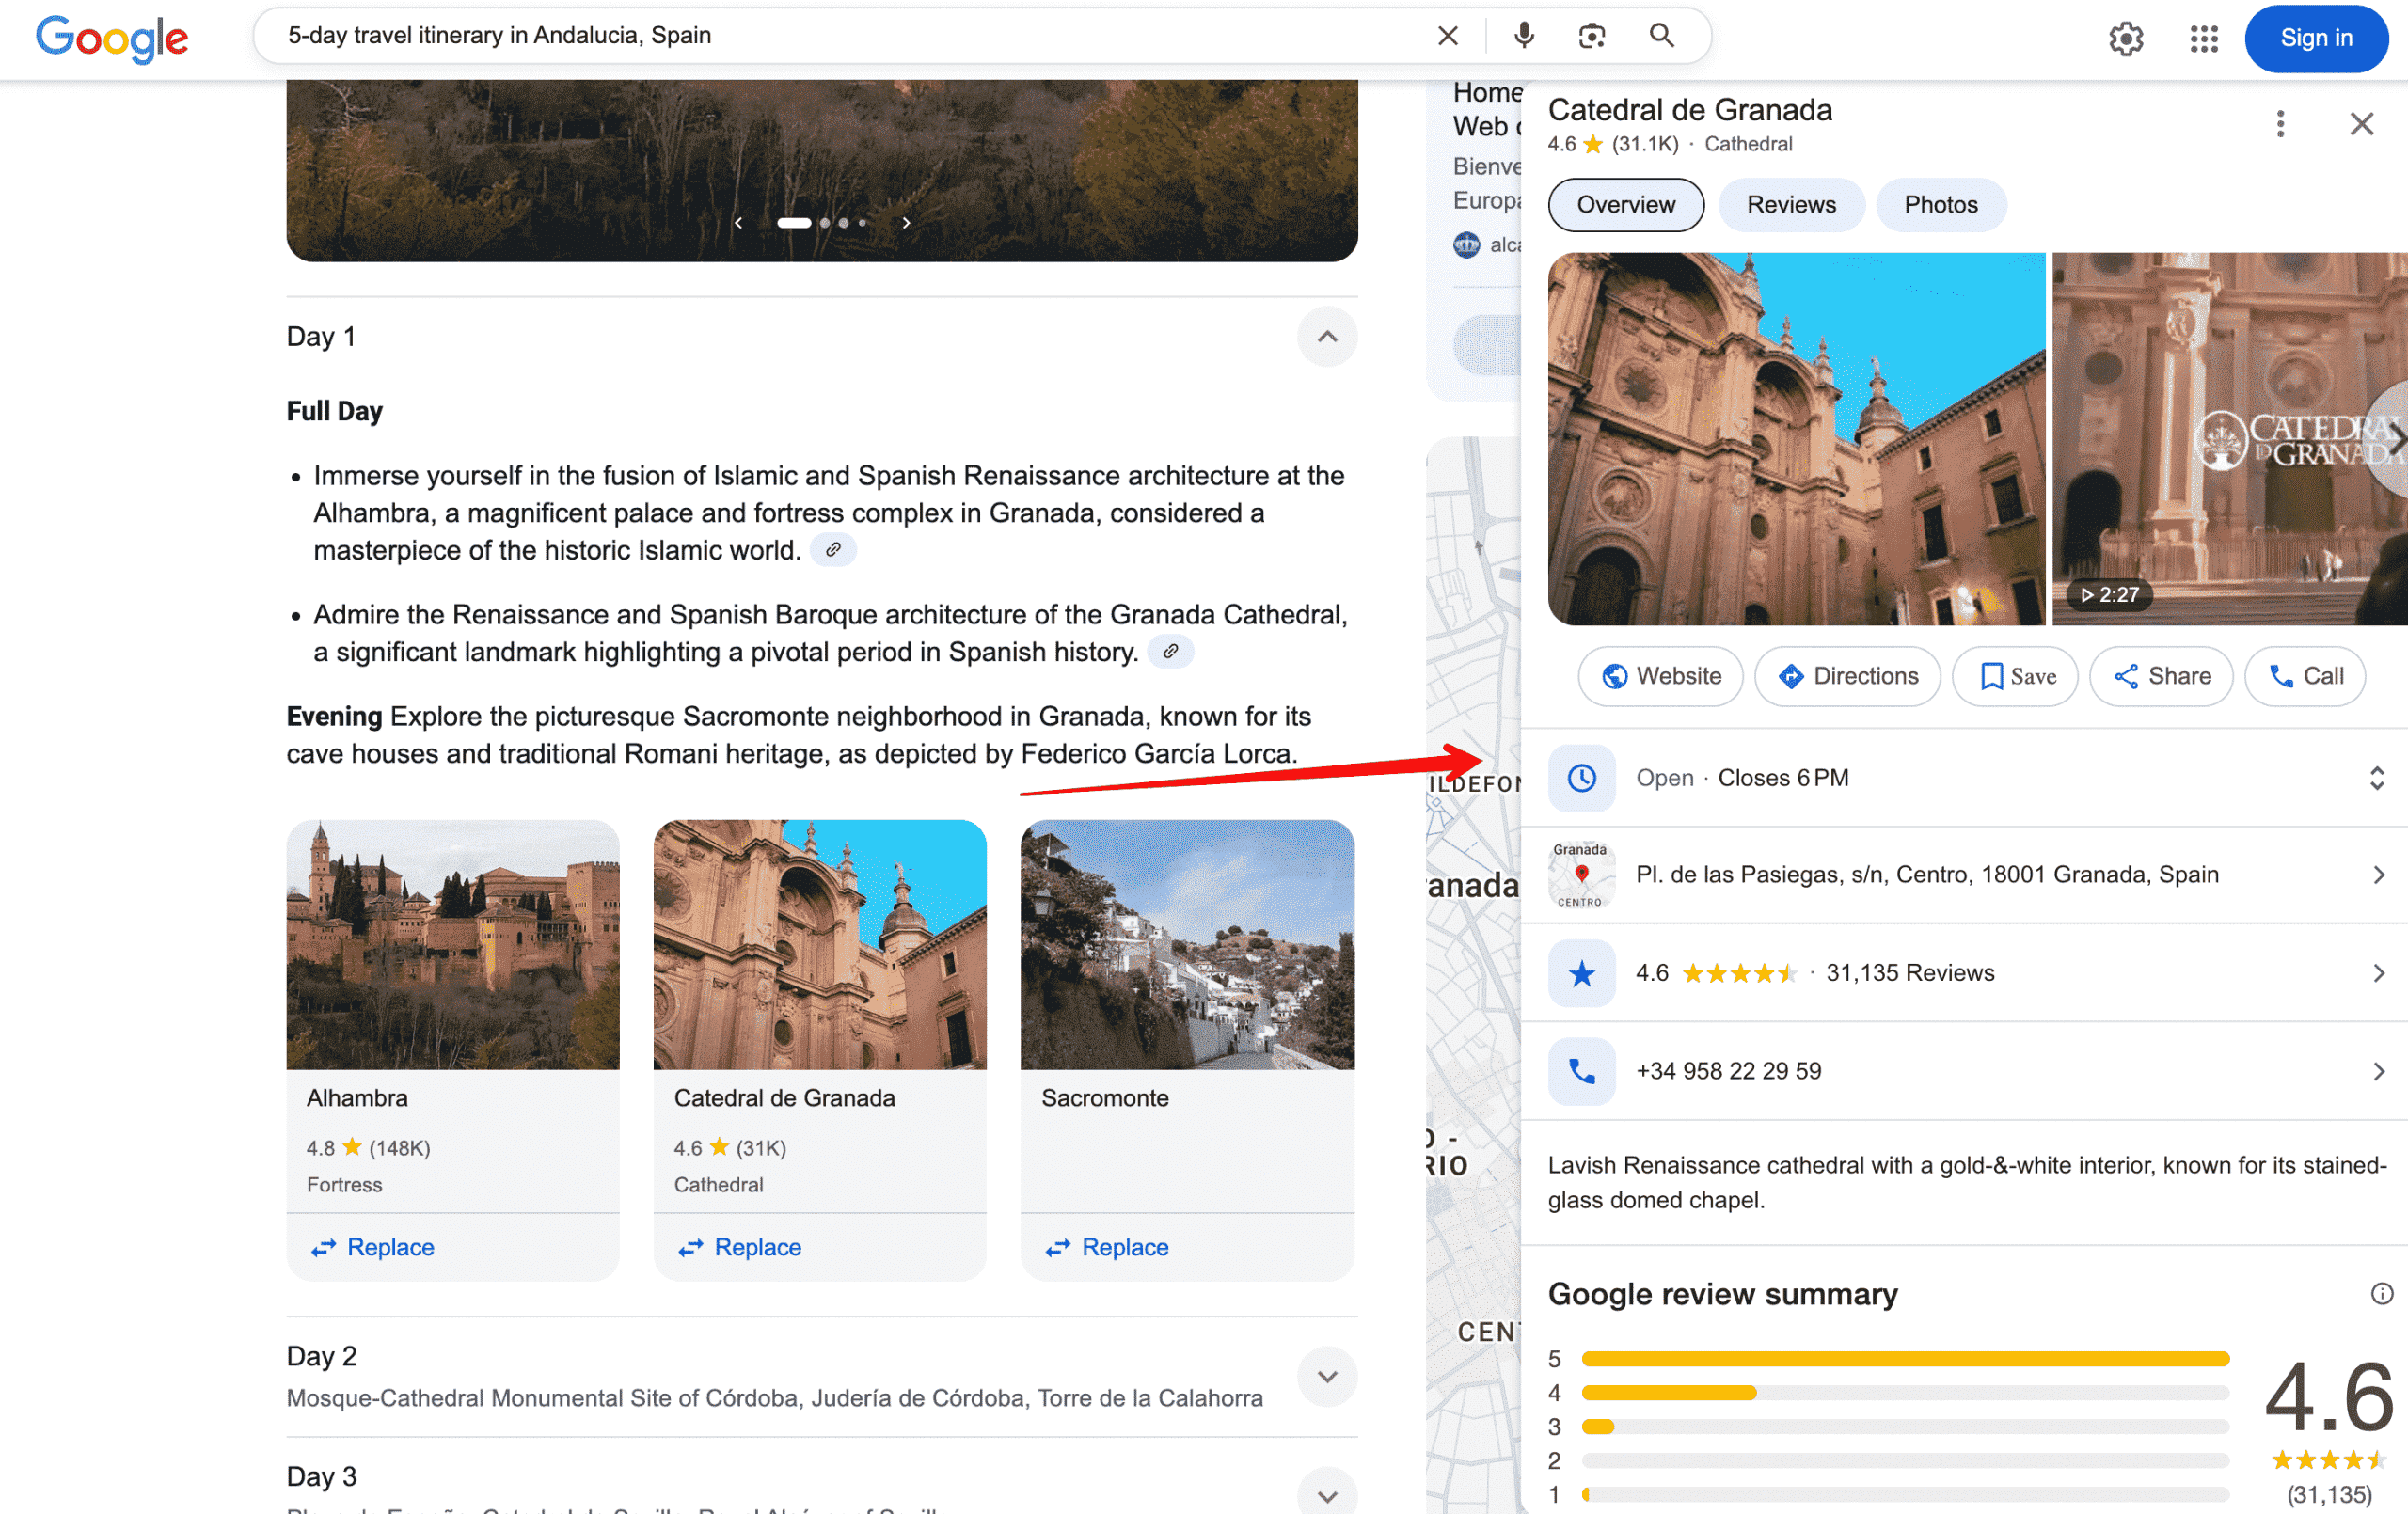Open the Alhambra card photo
This screenshot has width=2408, height=1514.
[x=453, y=944]
